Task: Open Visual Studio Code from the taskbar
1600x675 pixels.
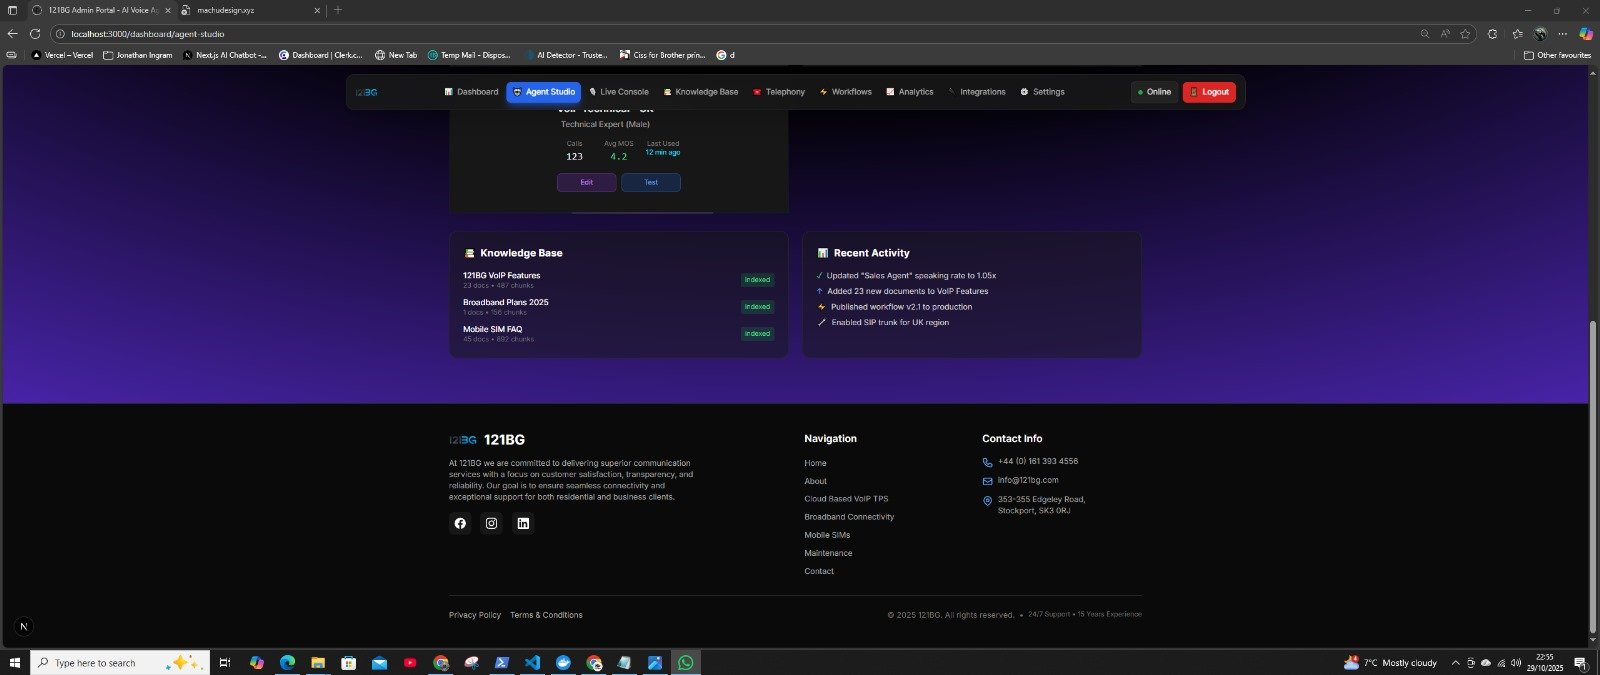Action: point(532,662)
